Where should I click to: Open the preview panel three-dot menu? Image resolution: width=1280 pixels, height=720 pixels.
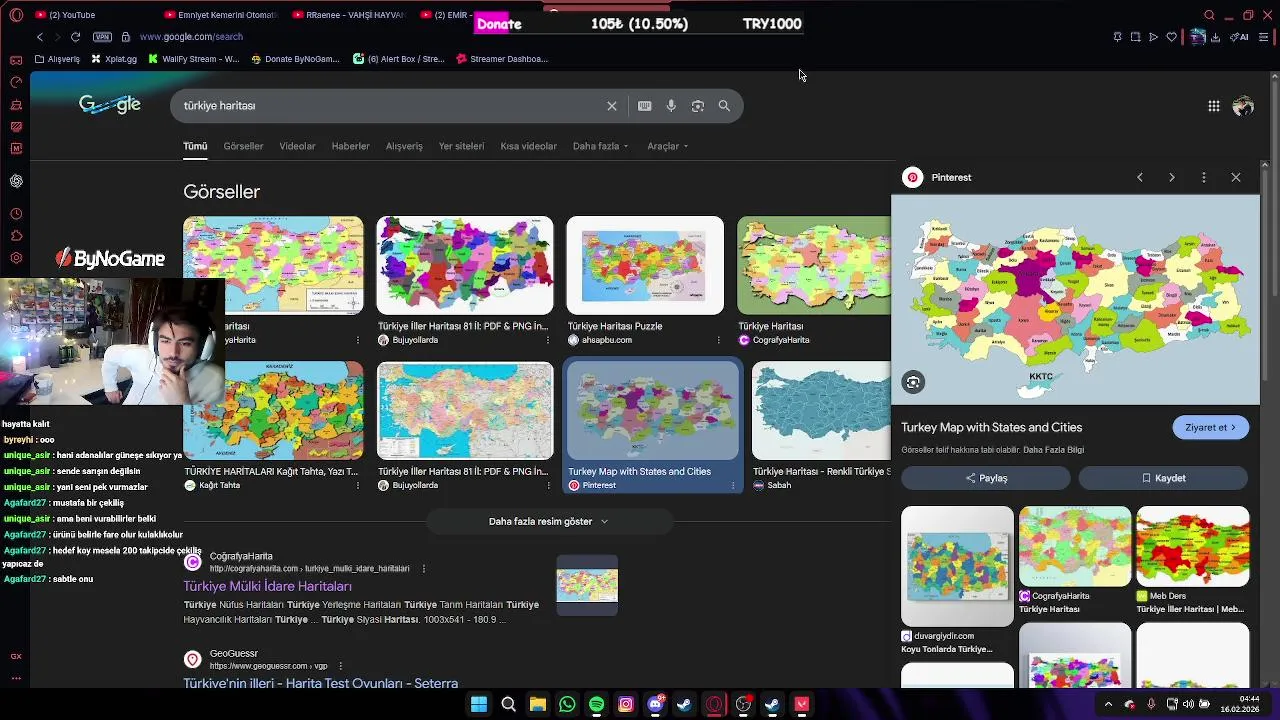pyautogui.click(x=1204, y=177)
